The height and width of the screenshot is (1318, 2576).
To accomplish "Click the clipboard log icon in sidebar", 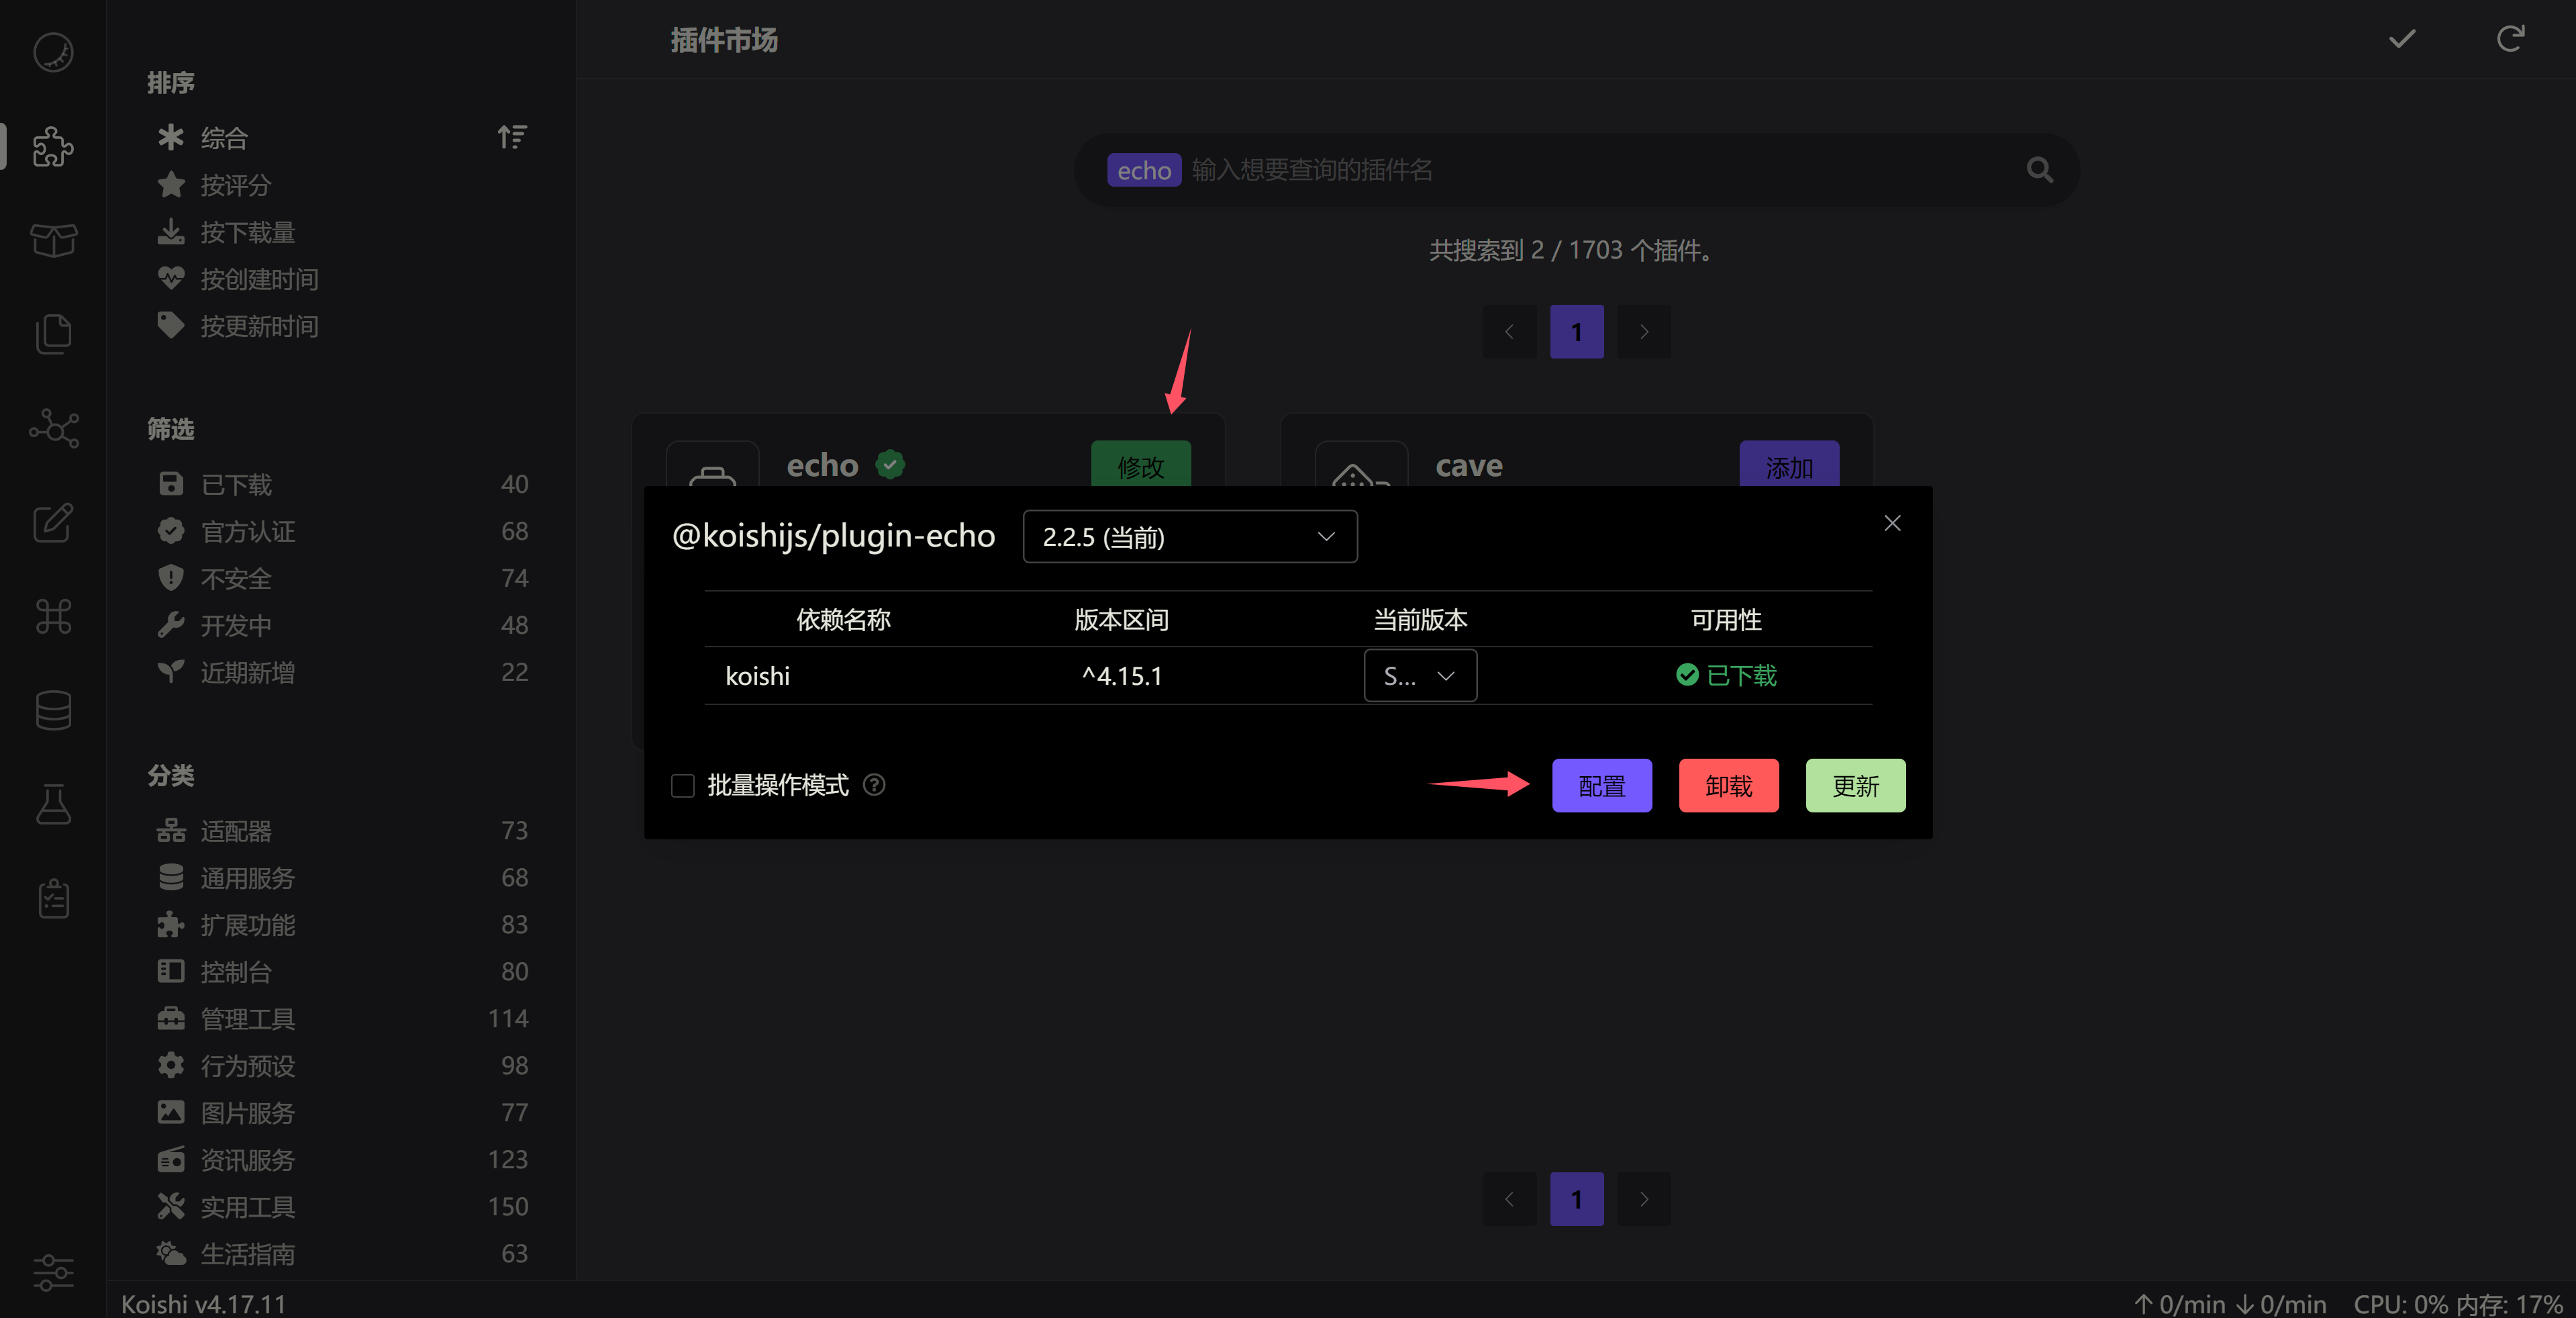I will coord(53,897).
